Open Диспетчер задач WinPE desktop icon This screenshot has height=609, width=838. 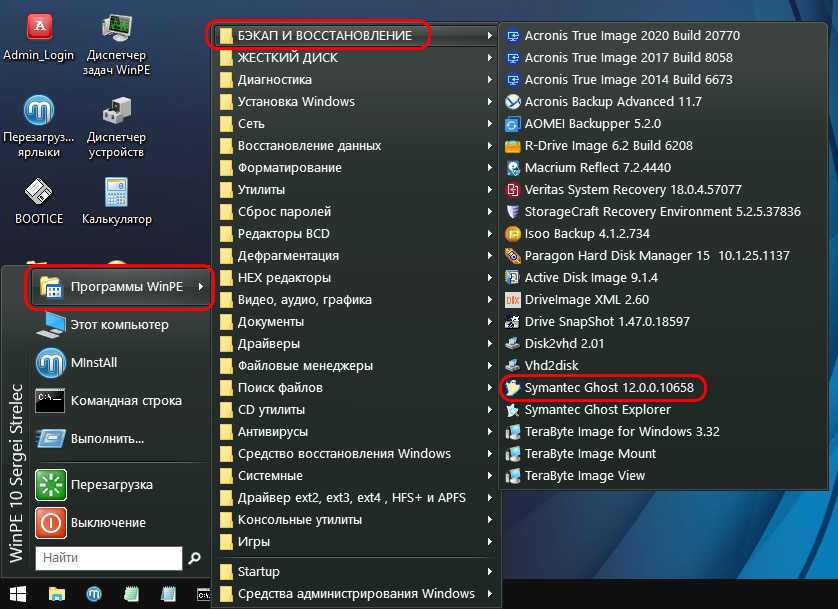coord(117,45)
